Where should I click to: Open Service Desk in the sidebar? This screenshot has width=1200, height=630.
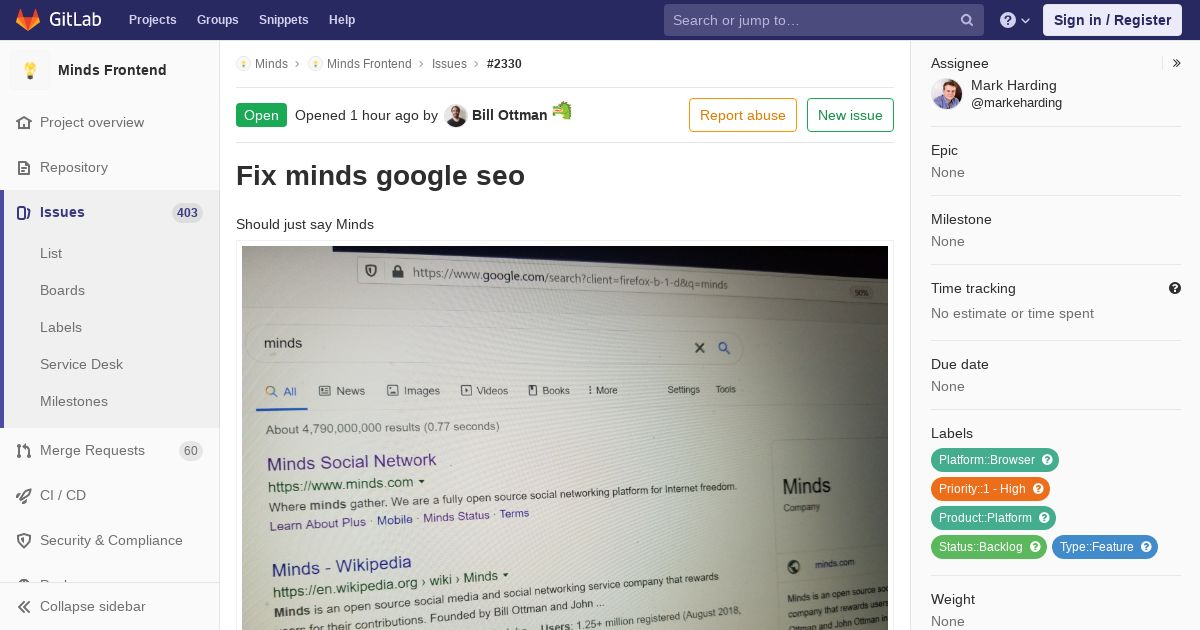pos(81,365)
